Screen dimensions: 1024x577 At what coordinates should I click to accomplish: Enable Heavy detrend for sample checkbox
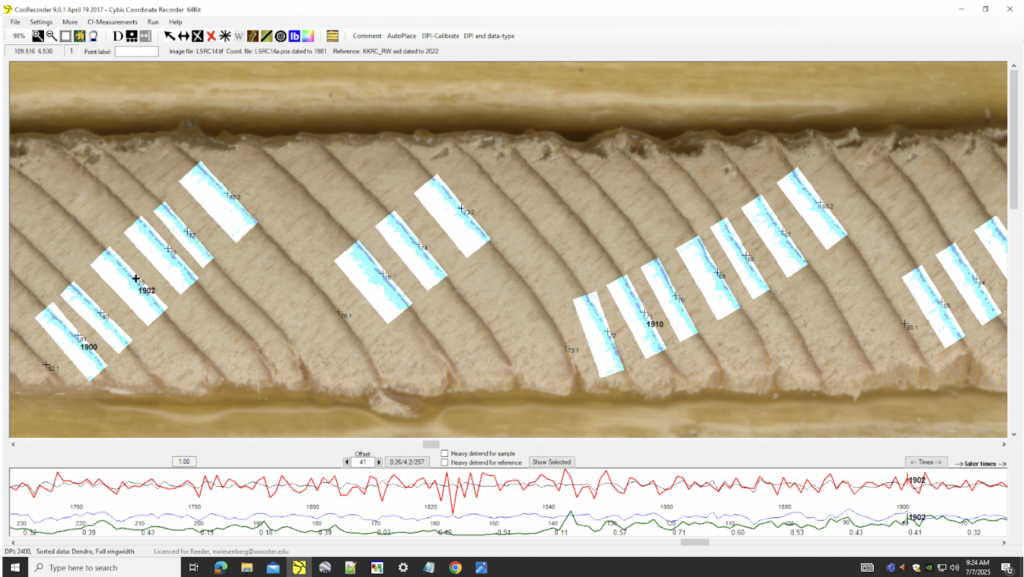click(x=445, y=453)
